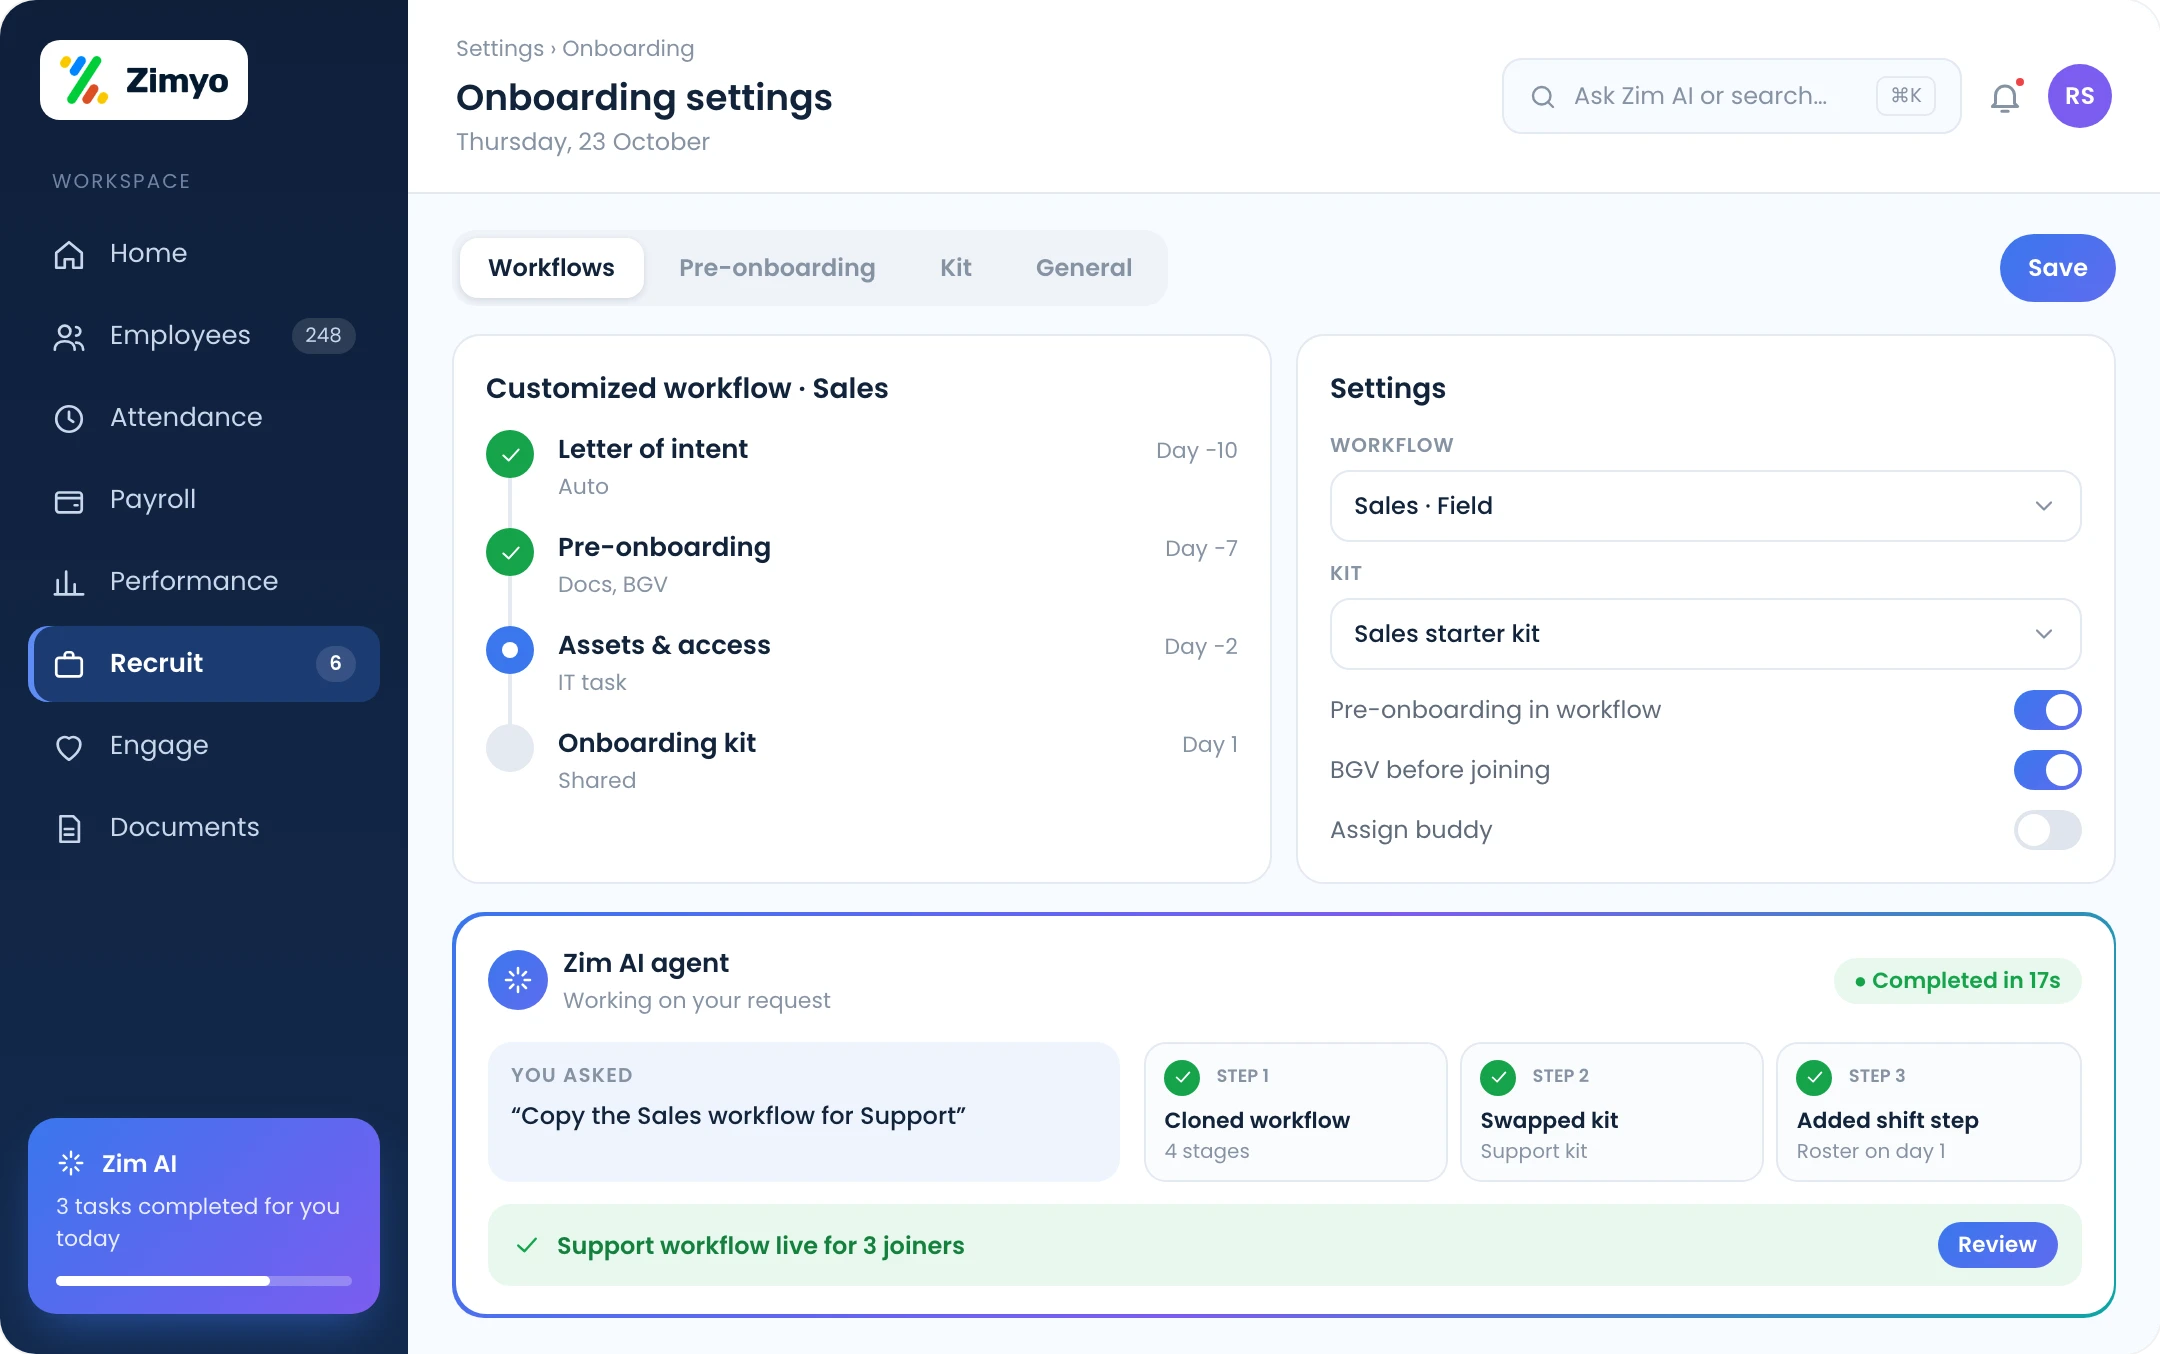Viewport: 2160px width, 1354px height.
Task: Open Engage section
Action: (204, 746)
